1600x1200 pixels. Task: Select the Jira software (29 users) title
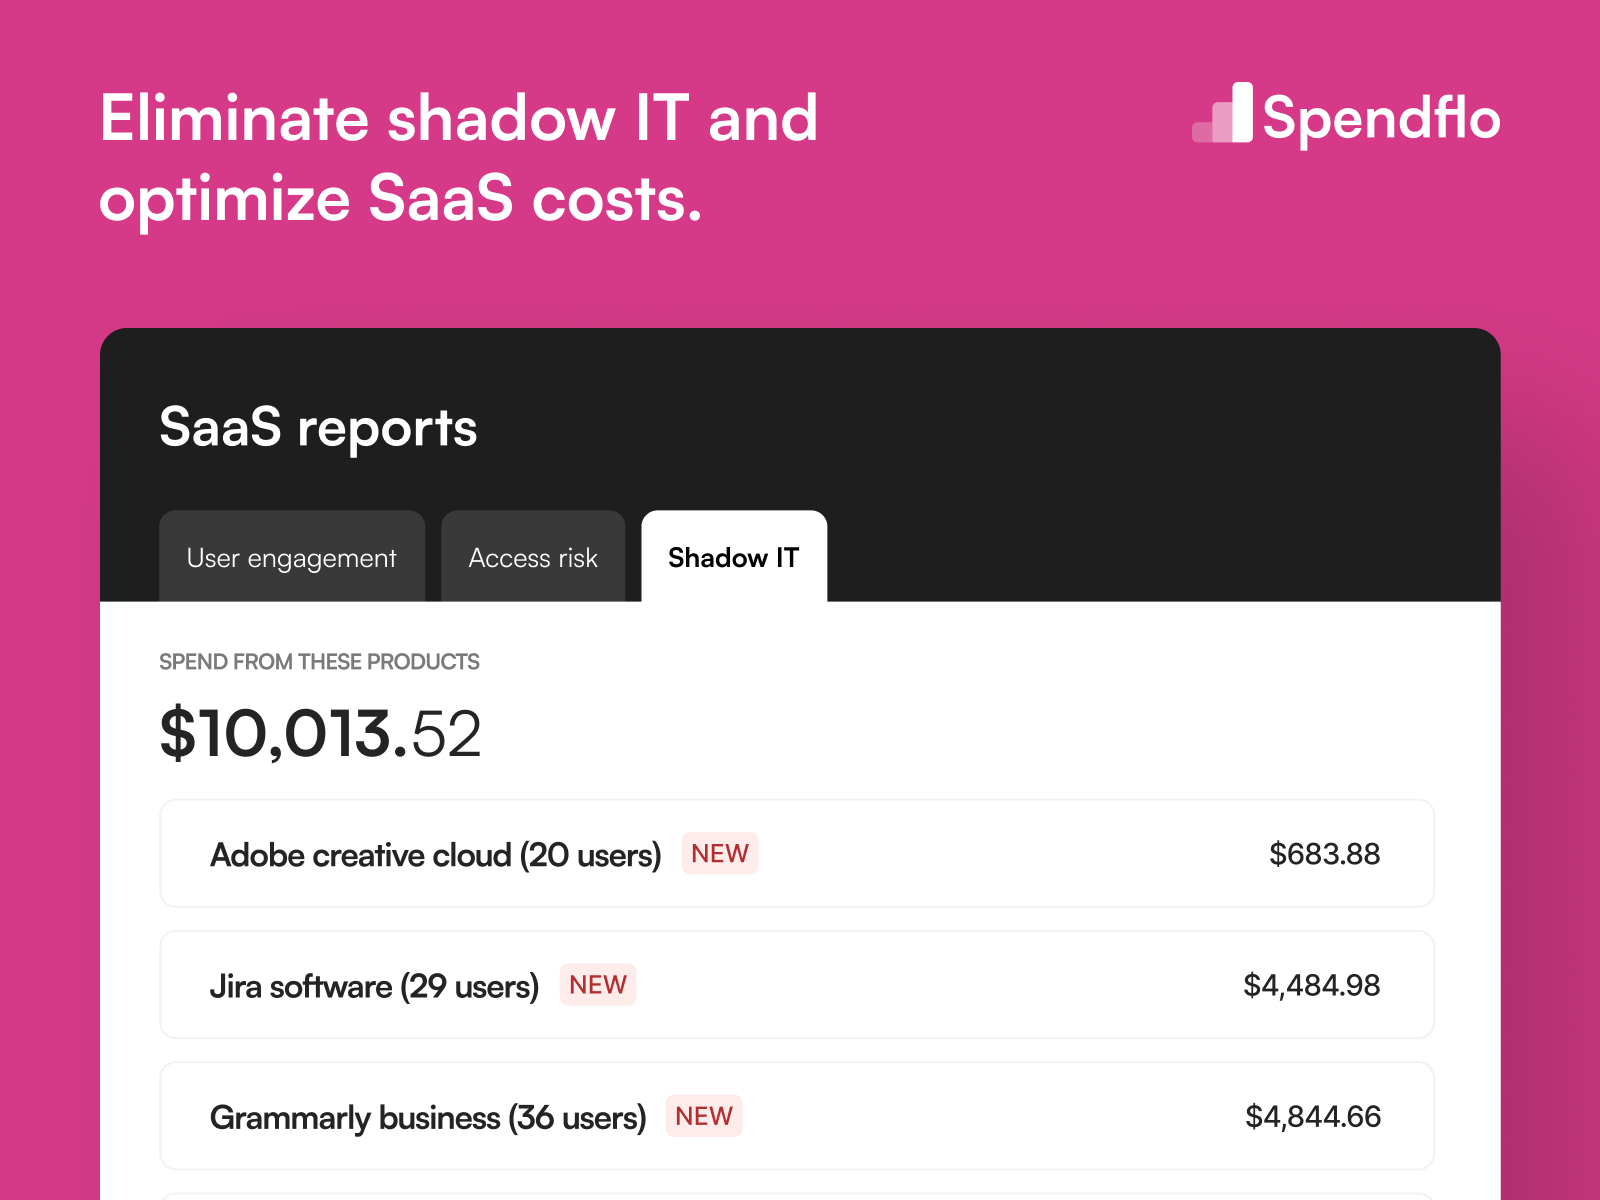374,987
